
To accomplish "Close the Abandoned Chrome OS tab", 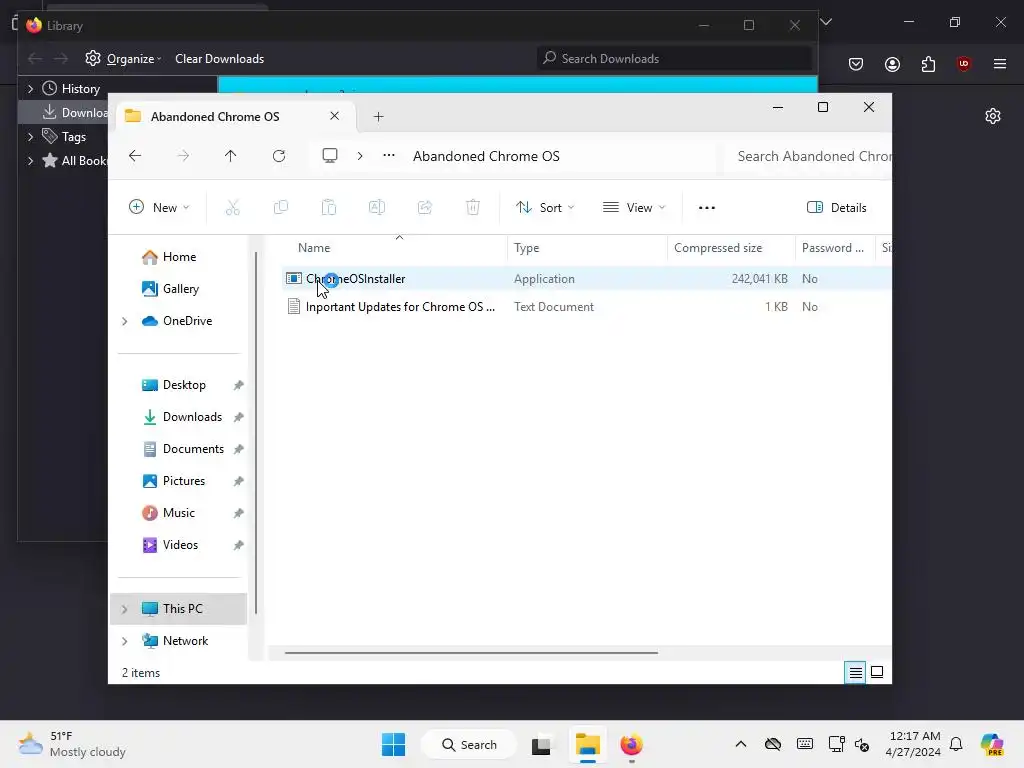I will 334,116.
